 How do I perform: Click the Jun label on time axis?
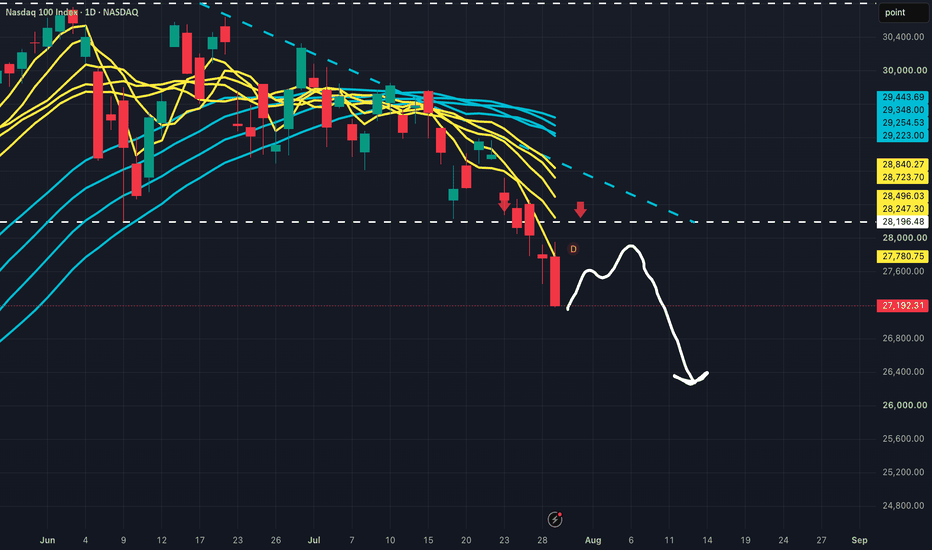coord(48,540)
